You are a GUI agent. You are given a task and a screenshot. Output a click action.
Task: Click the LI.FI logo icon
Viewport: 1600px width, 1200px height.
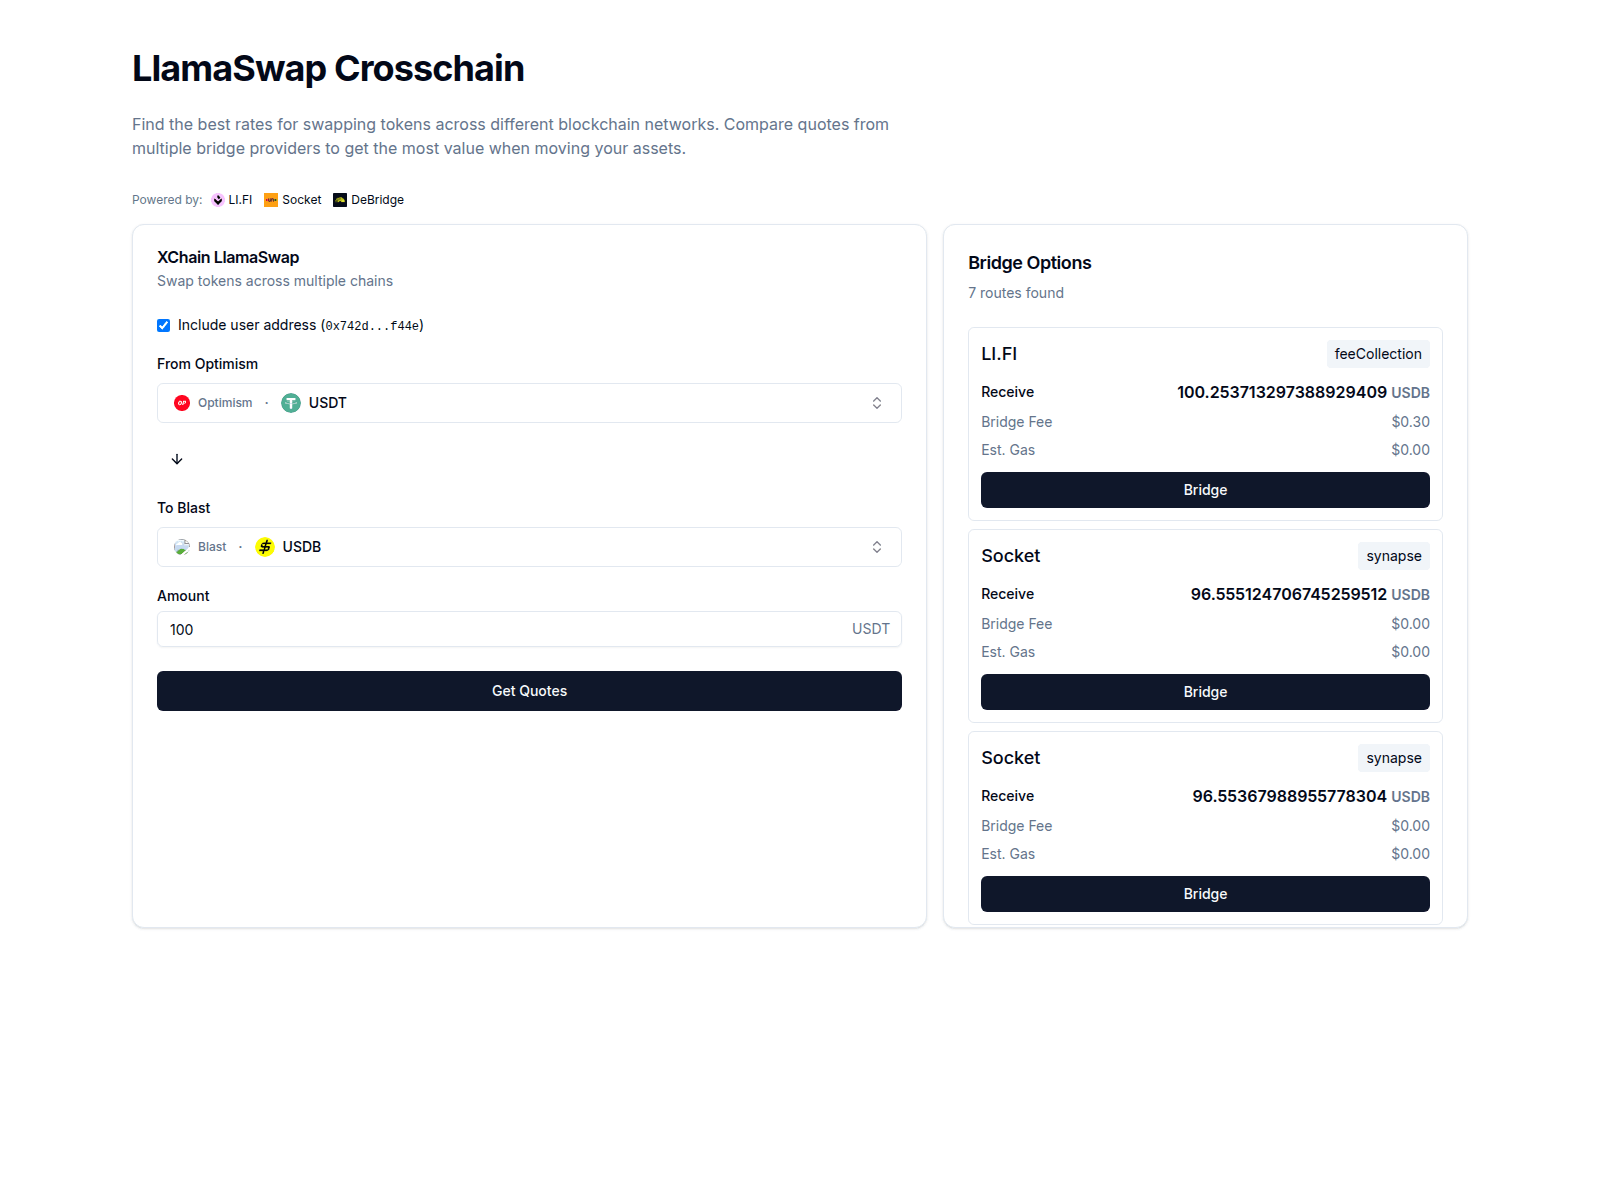click(218, 200)
